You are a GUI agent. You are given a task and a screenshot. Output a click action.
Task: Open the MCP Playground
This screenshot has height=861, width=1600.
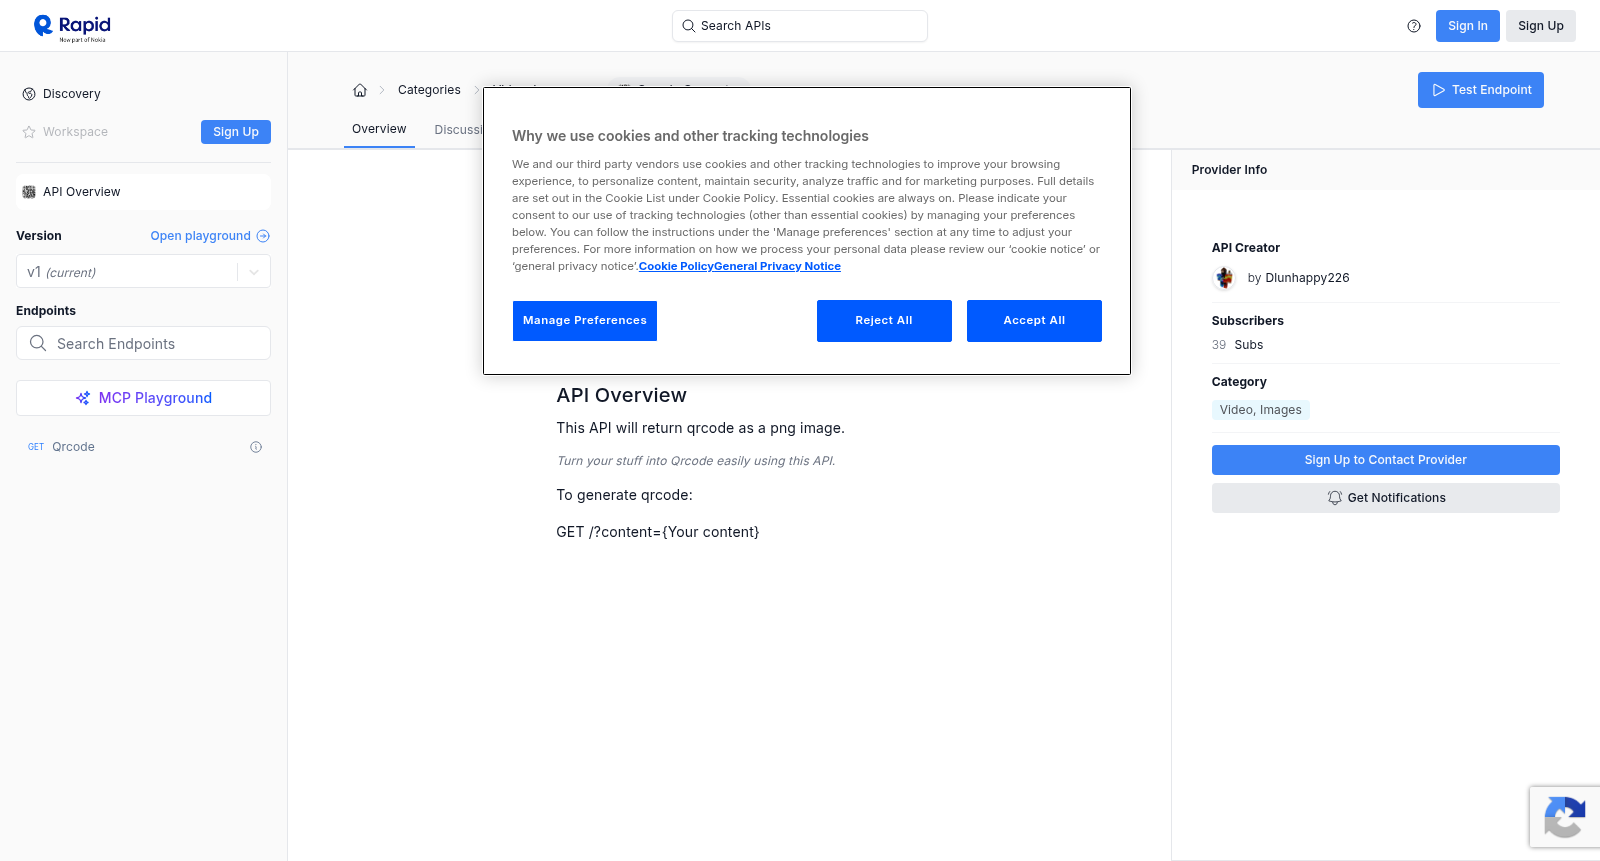pyautogui.click(x=143, y=398)
